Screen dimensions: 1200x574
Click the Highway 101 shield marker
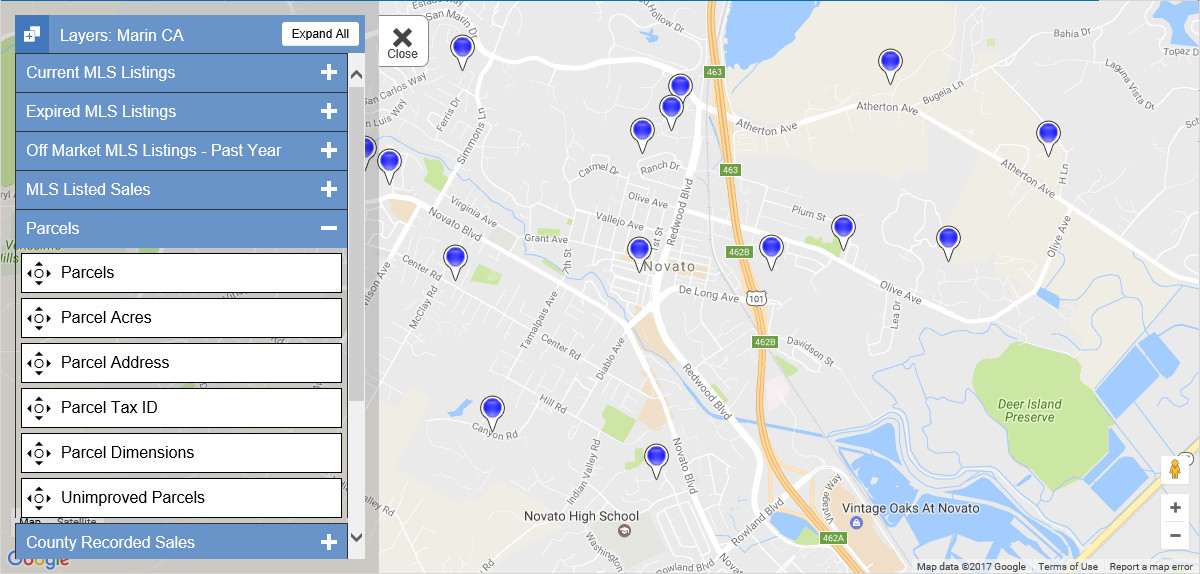757,298
